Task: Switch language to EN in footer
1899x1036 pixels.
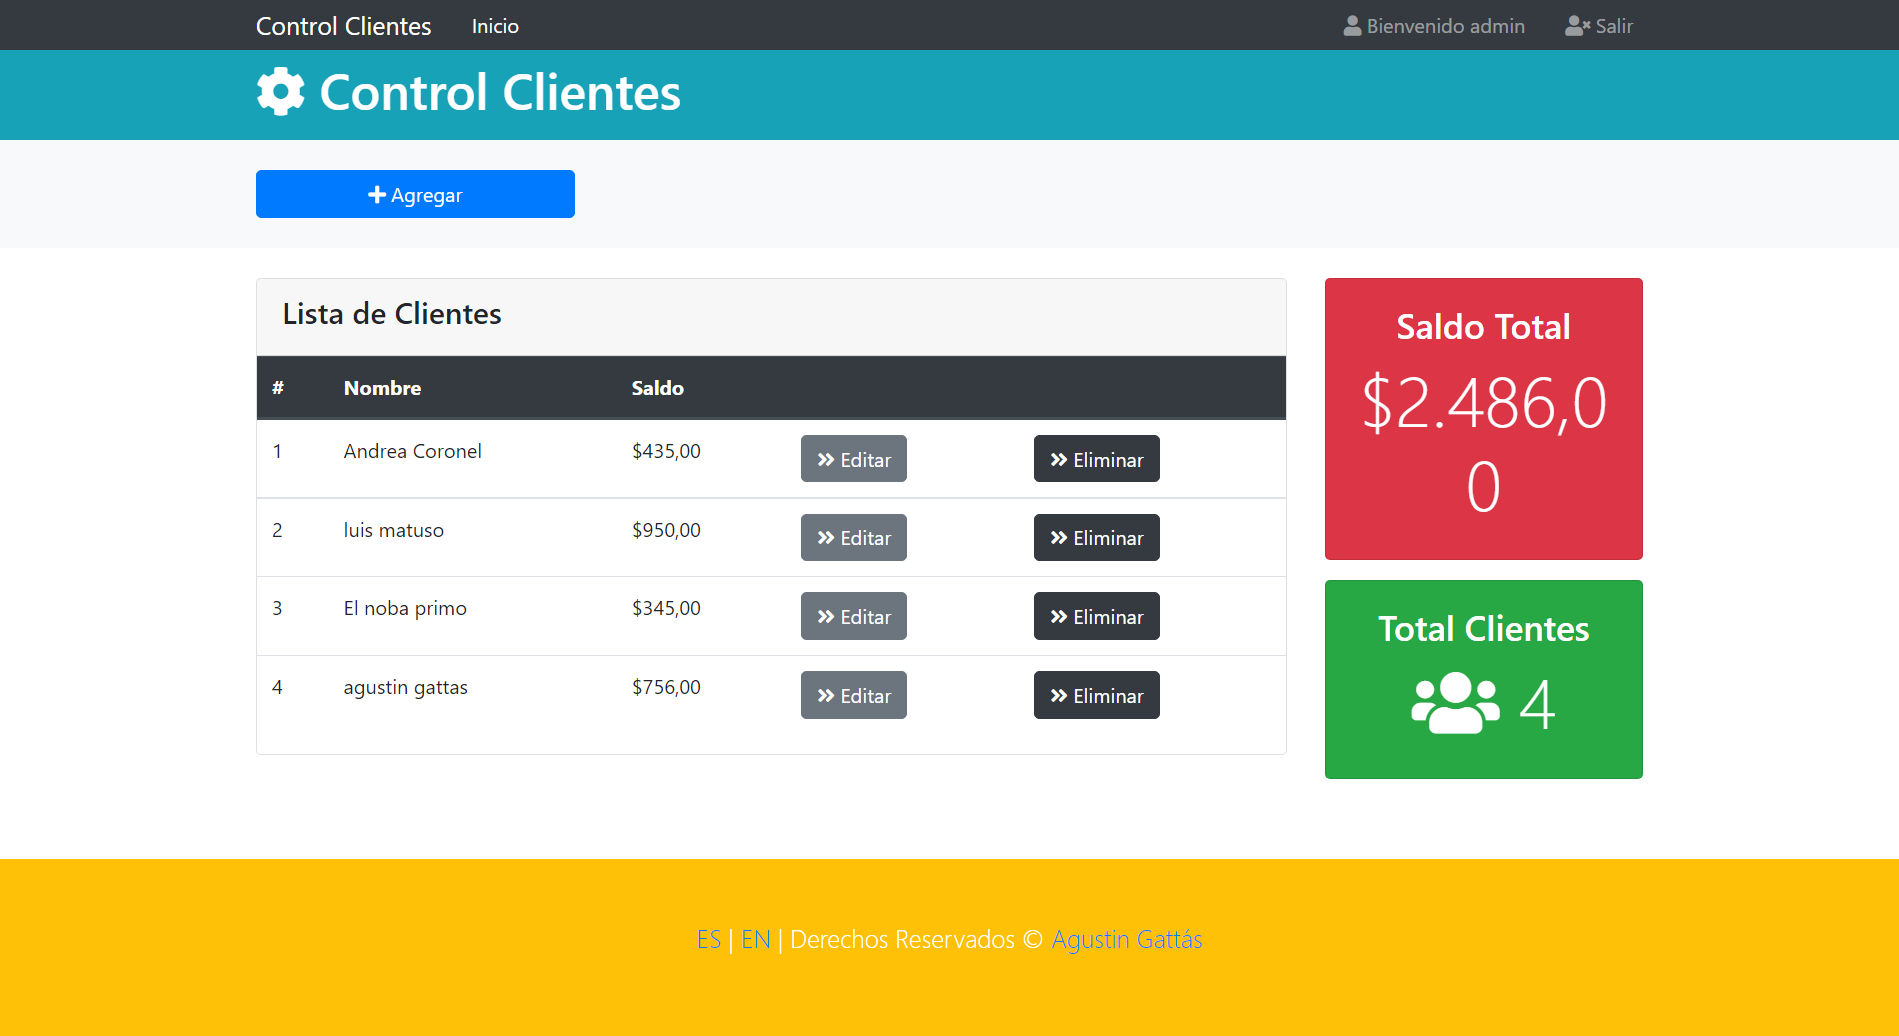Action: click(756, 940)
